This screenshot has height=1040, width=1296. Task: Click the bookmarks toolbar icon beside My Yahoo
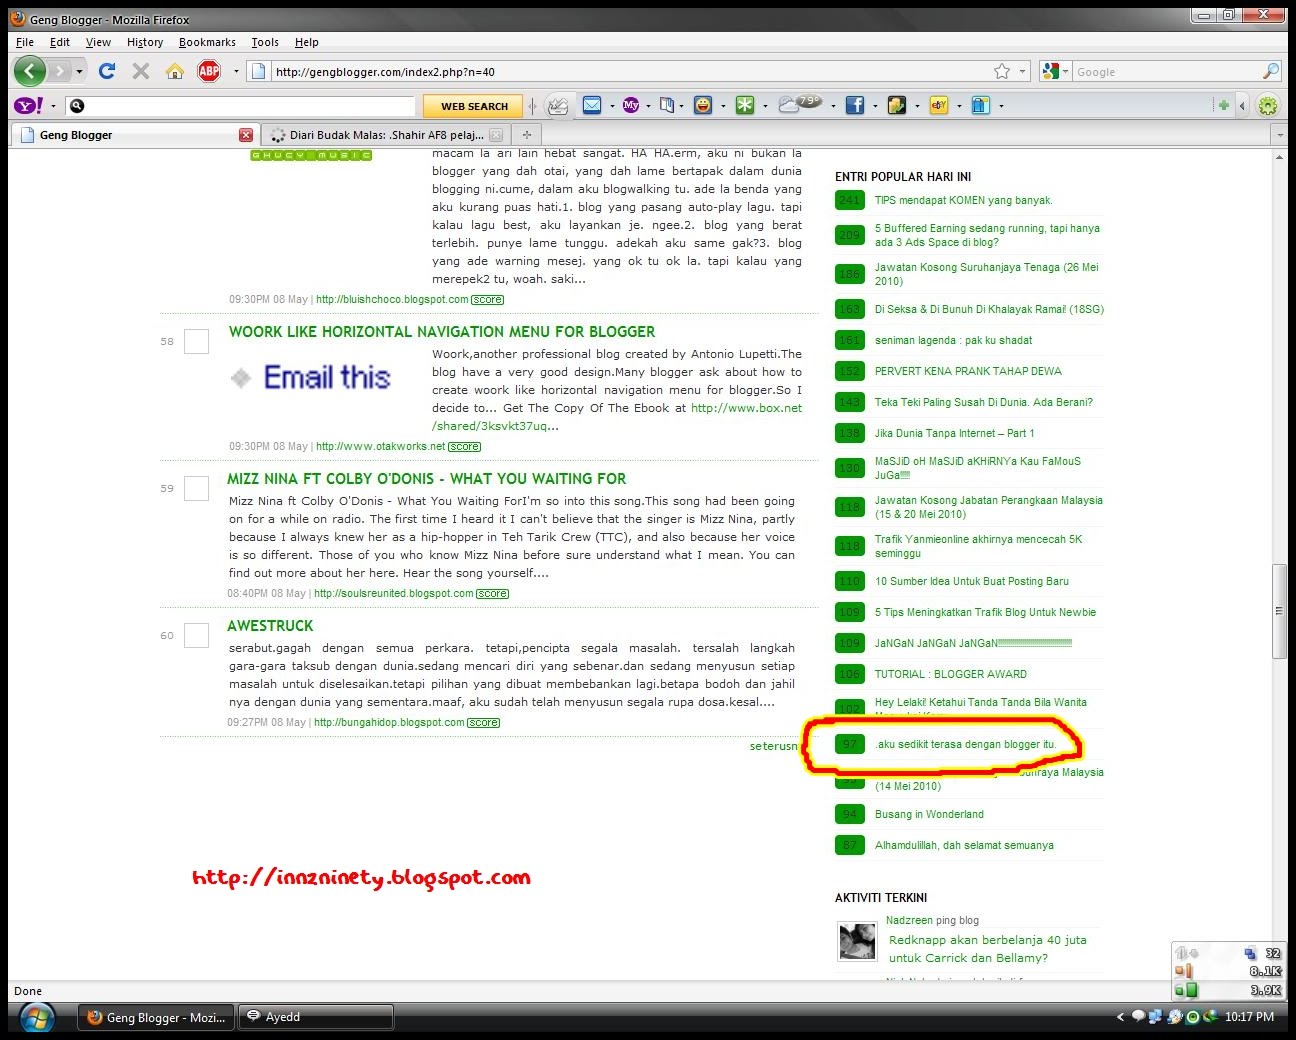[x=667, y=105]
